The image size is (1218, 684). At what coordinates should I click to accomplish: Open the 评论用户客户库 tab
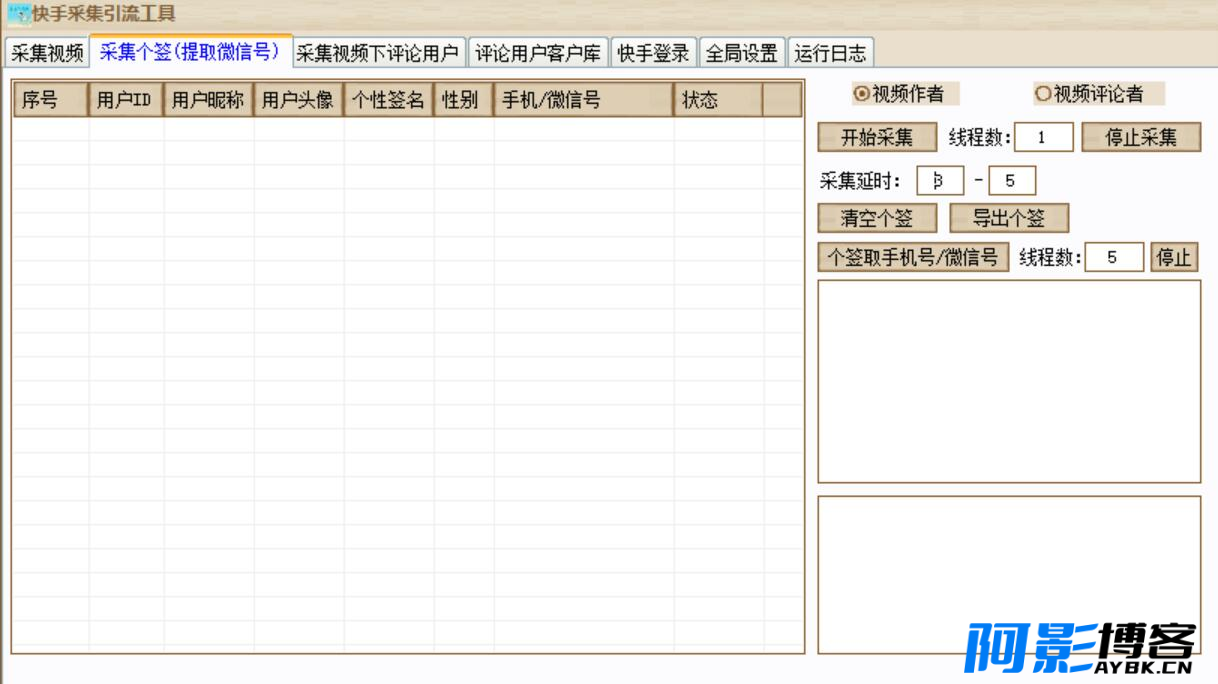point(538,53)
